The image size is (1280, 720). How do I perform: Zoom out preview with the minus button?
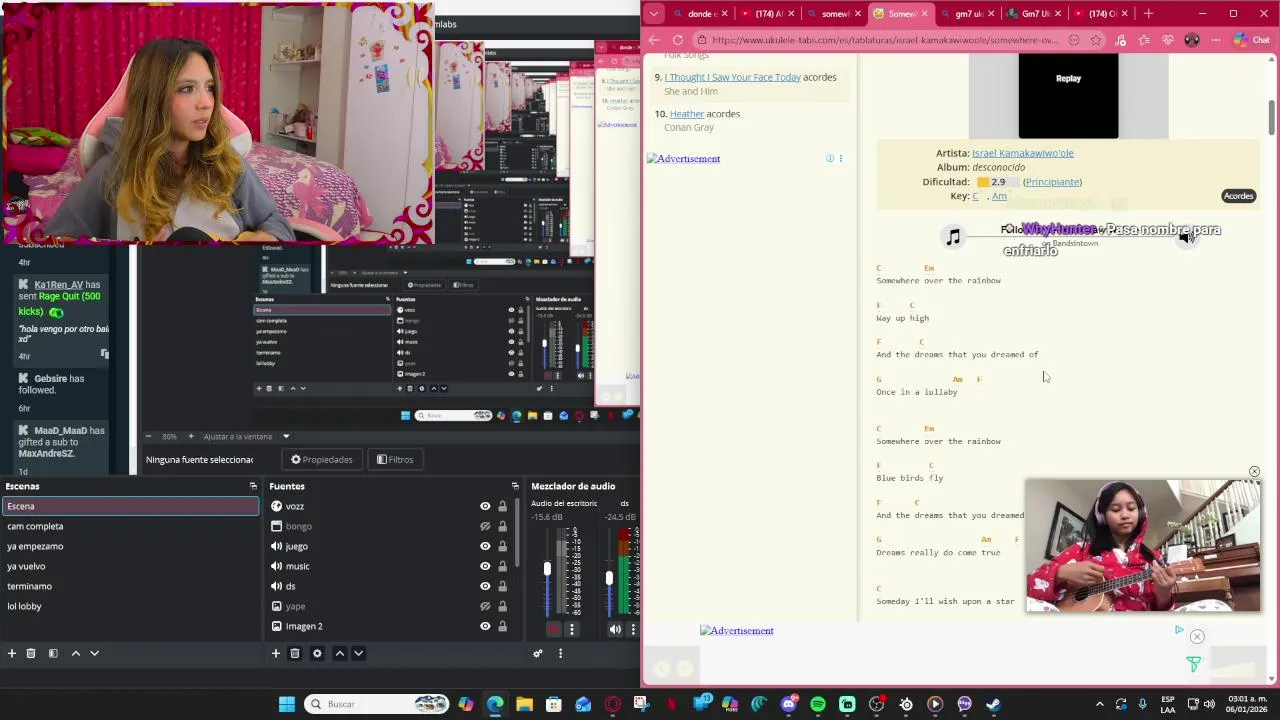point(149,436)
